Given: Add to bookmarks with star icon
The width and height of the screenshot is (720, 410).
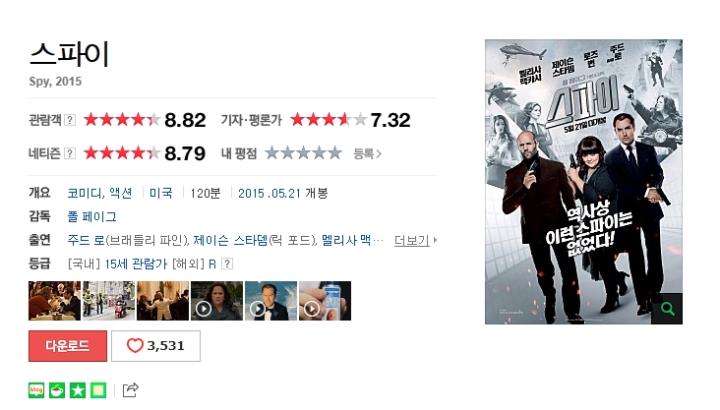Looking at the screenshot, I should [x=78, y=390].
